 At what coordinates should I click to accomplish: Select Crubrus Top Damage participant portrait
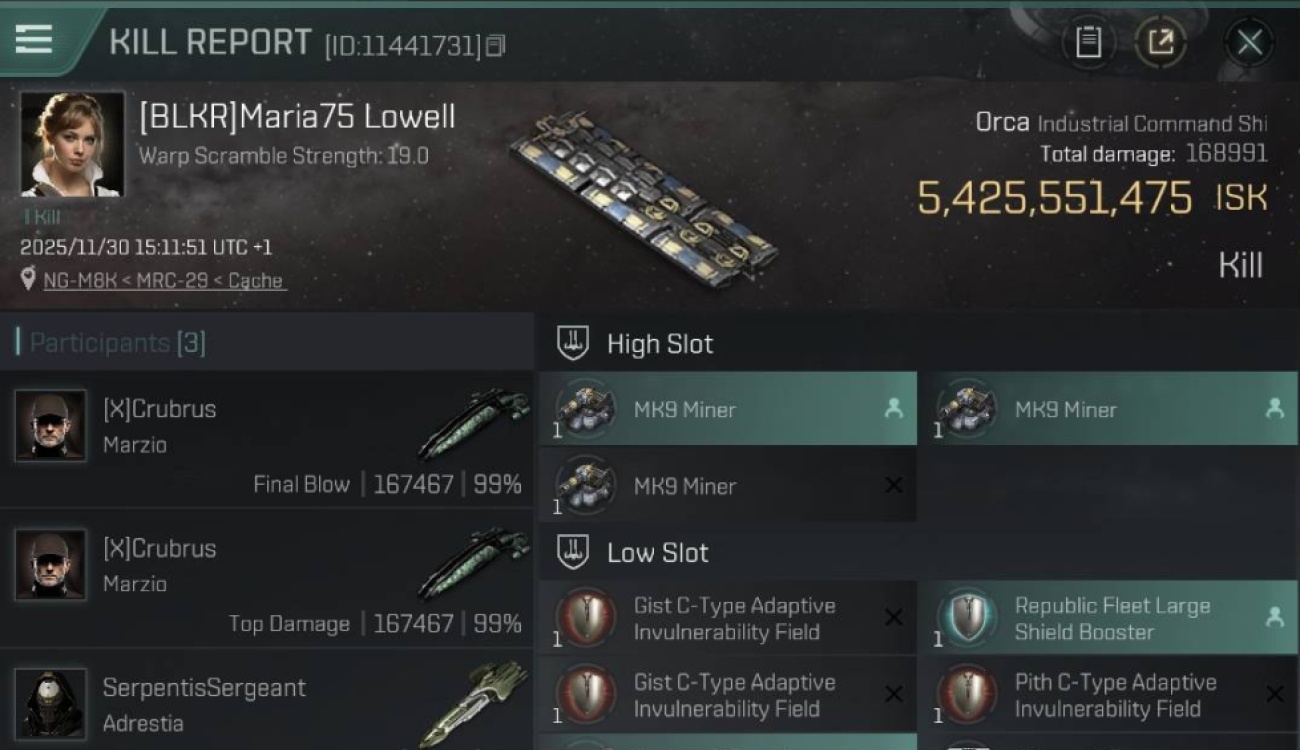[50, 565]
